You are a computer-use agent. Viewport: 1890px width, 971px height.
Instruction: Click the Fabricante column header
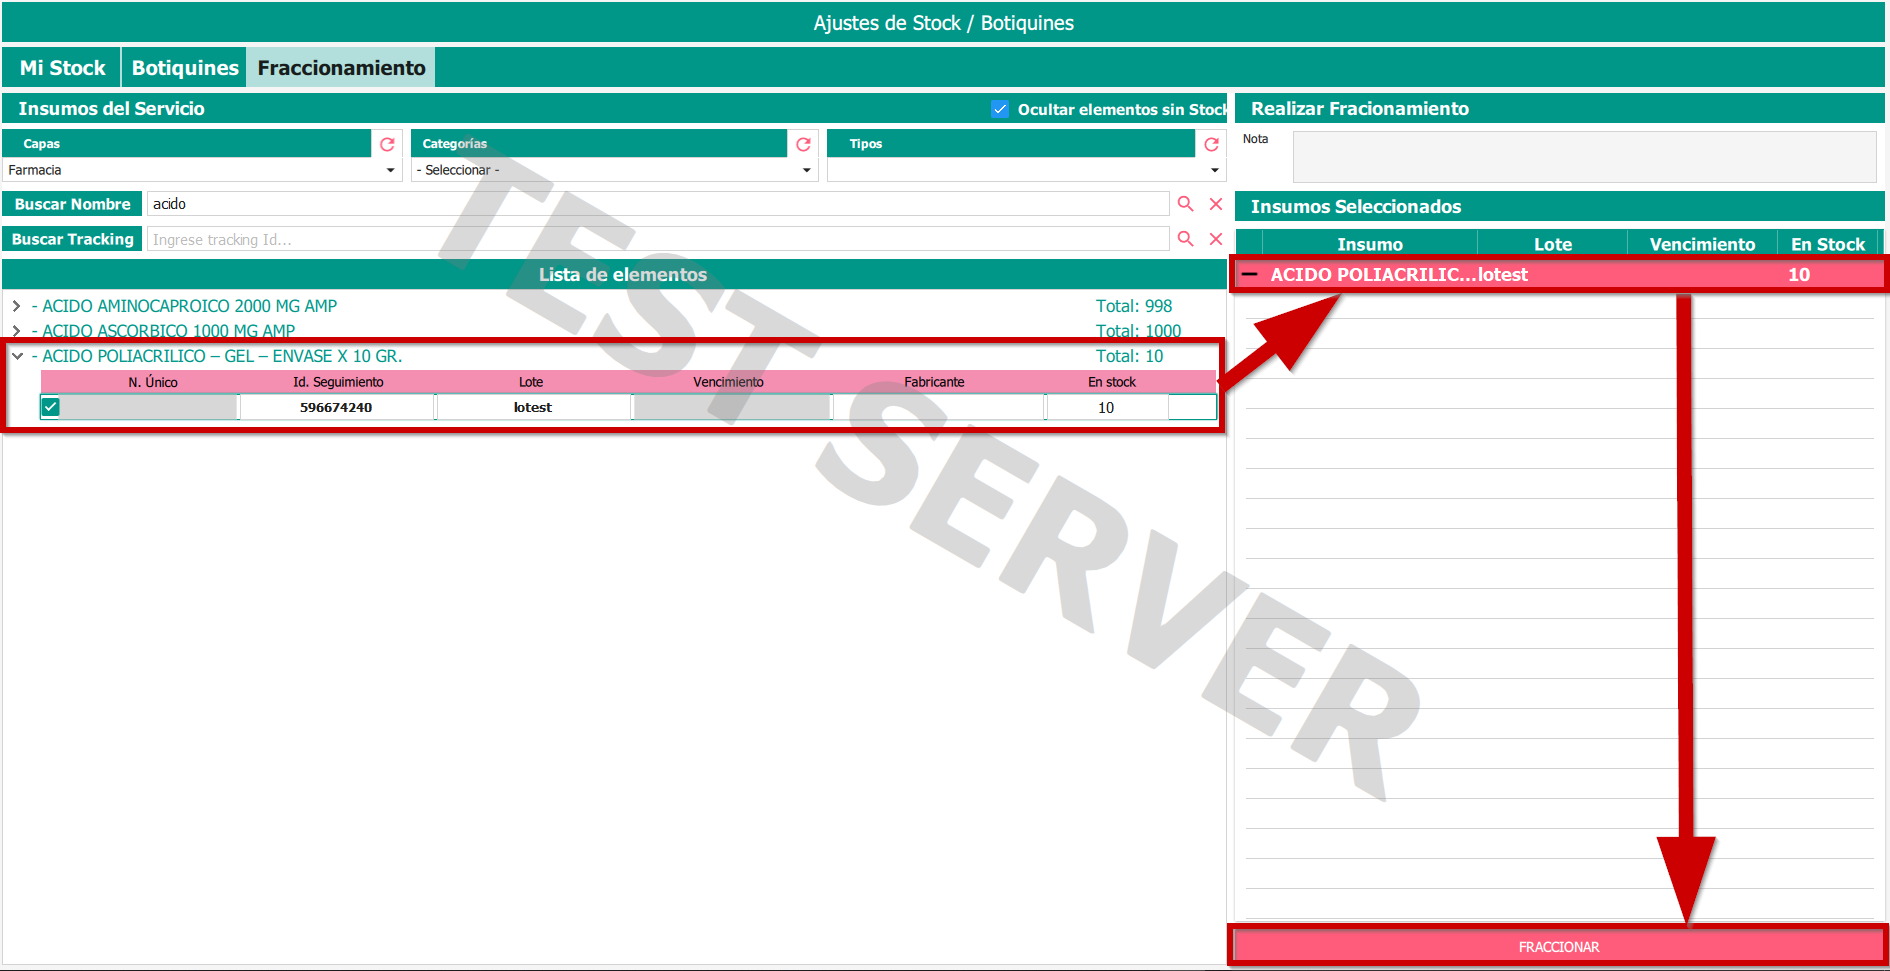click(x=934, y=382)
